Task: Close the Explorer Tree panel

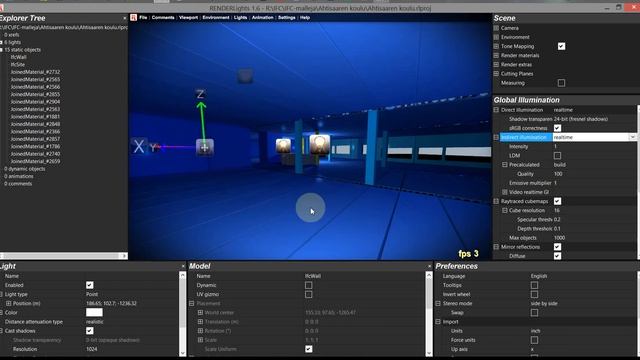Action: click(x=124, y=18)
